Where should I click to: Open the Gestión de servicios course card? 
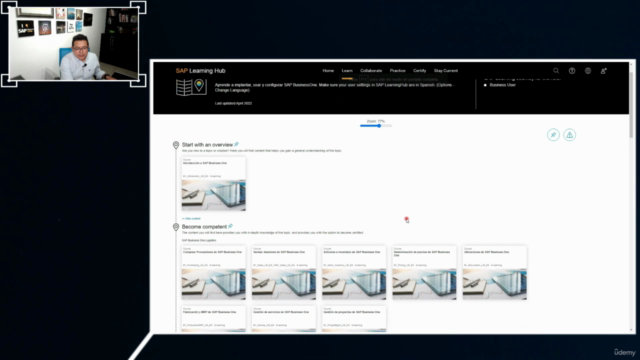284,319
